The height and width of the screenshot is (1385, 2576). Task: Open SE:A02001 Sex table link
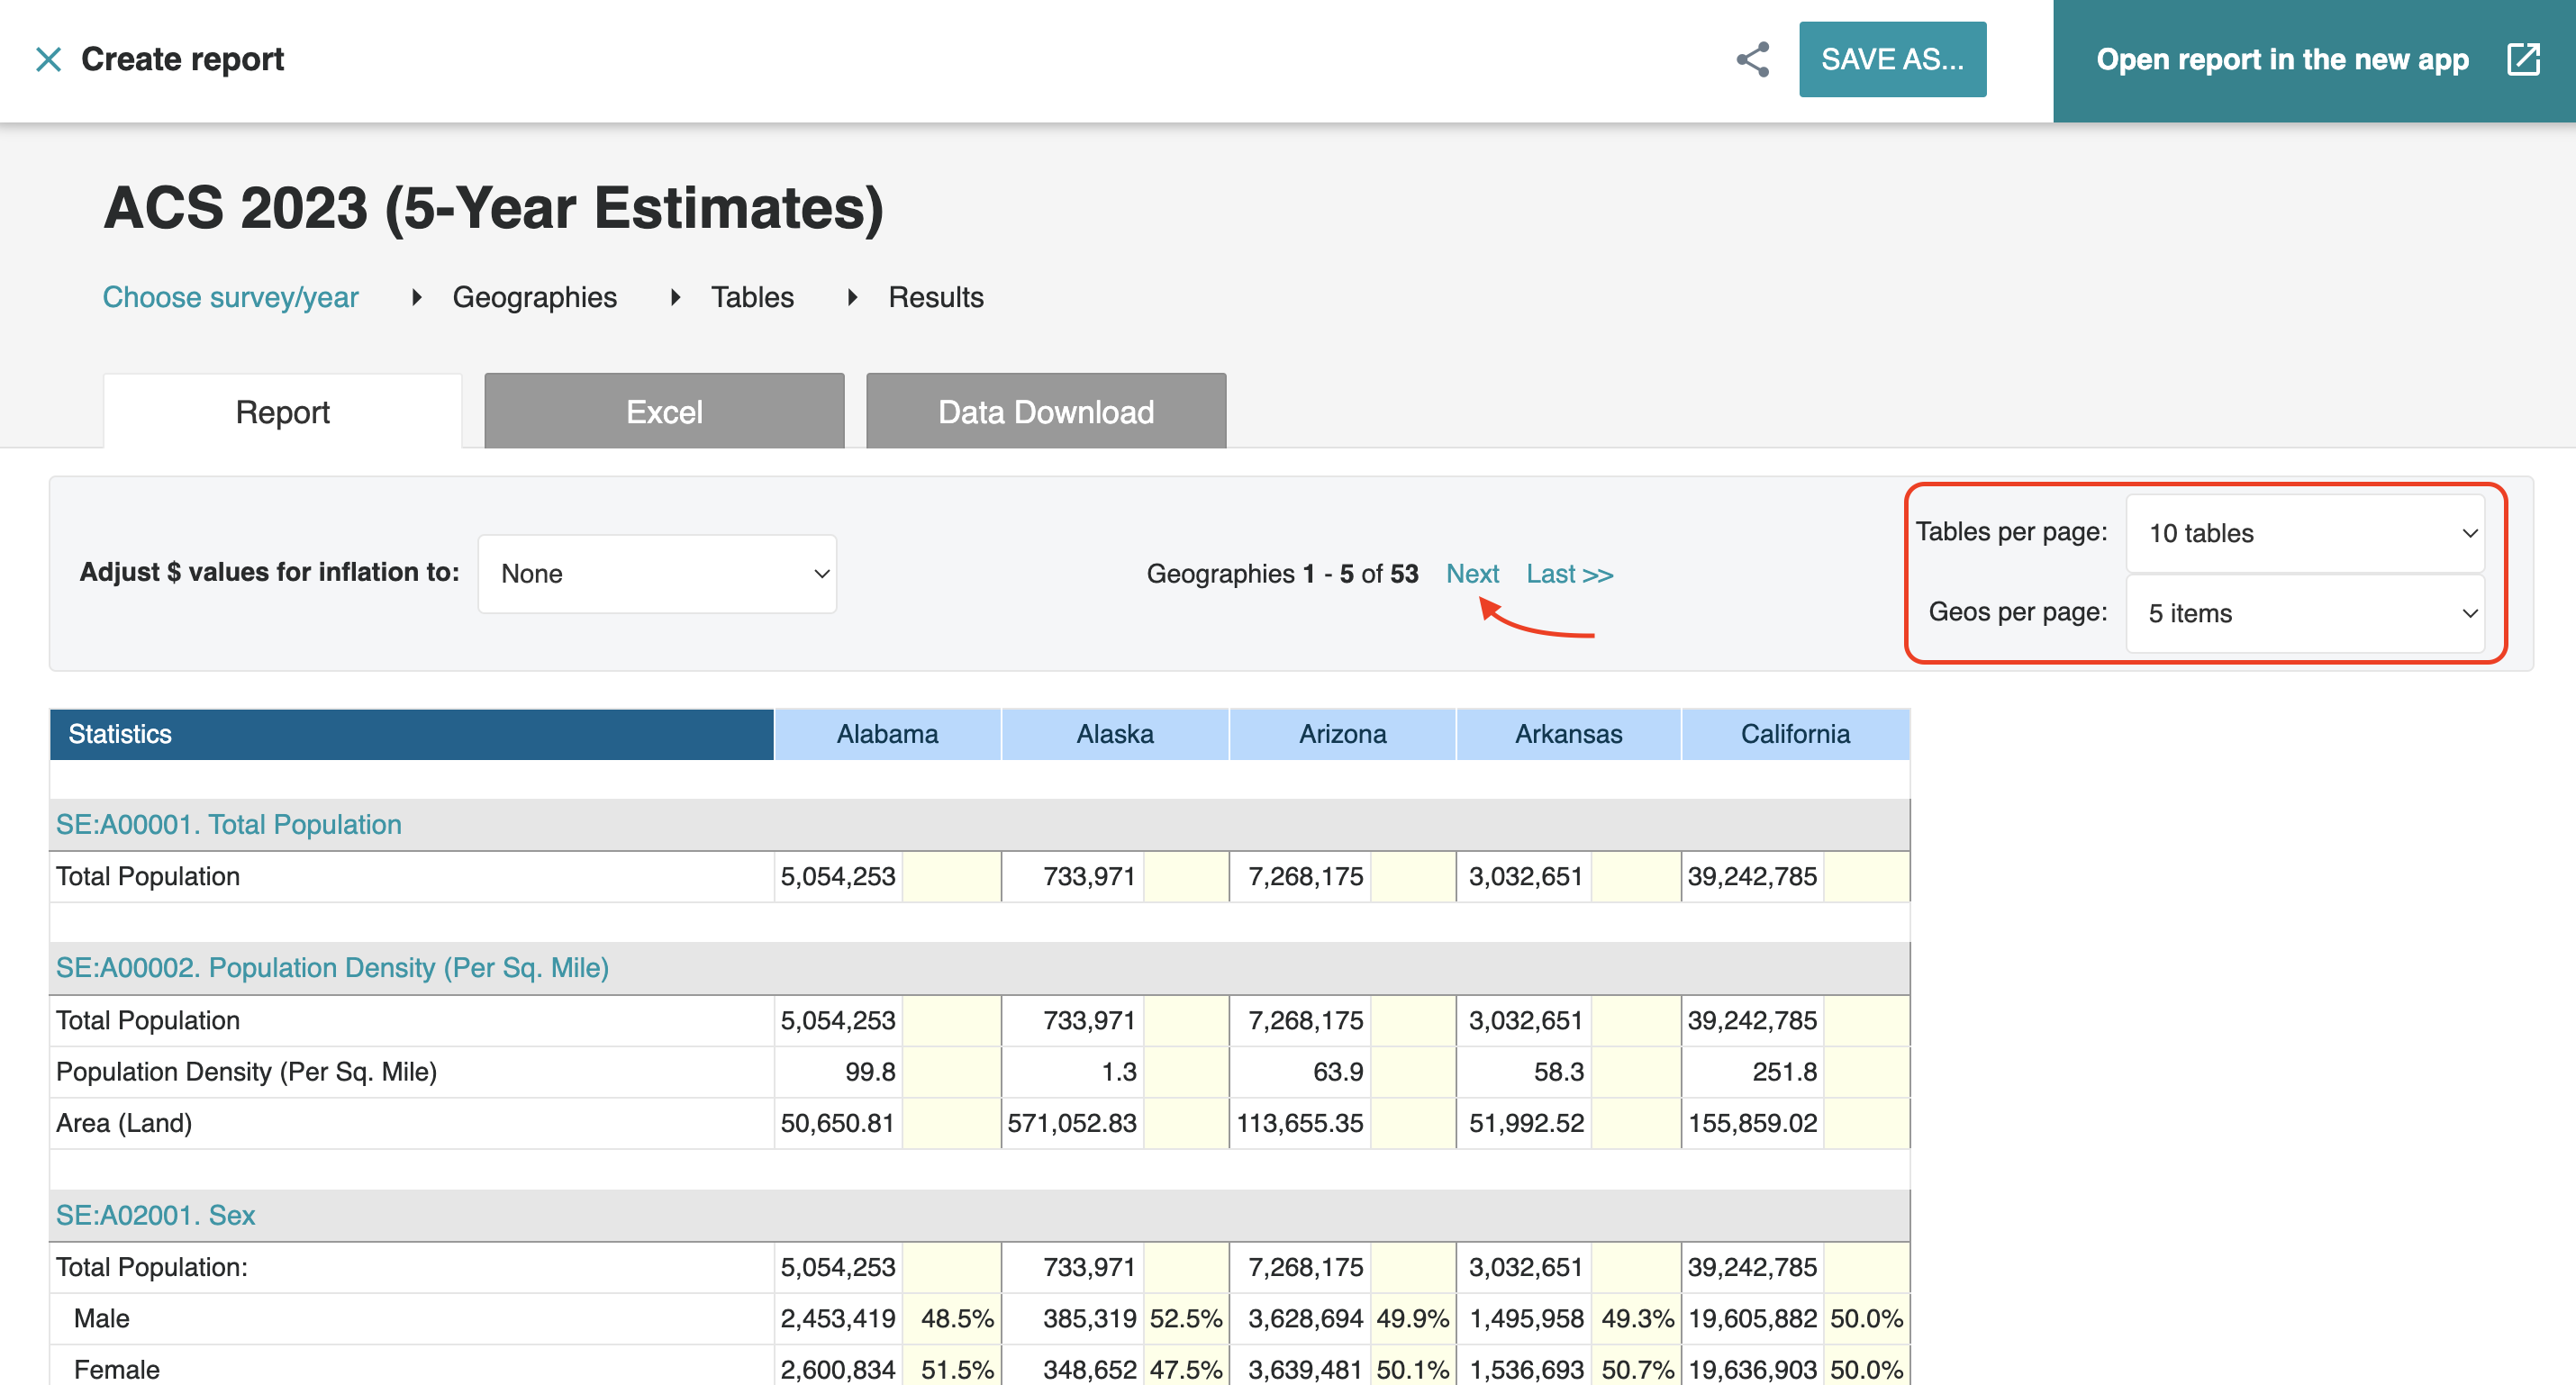point(155,1215)
